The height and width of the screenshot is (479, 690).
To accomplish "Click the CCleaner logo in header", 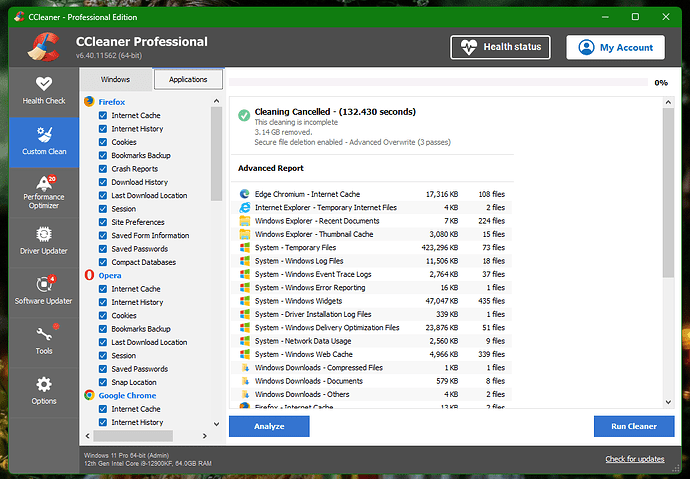I will (x=44, y=47).
